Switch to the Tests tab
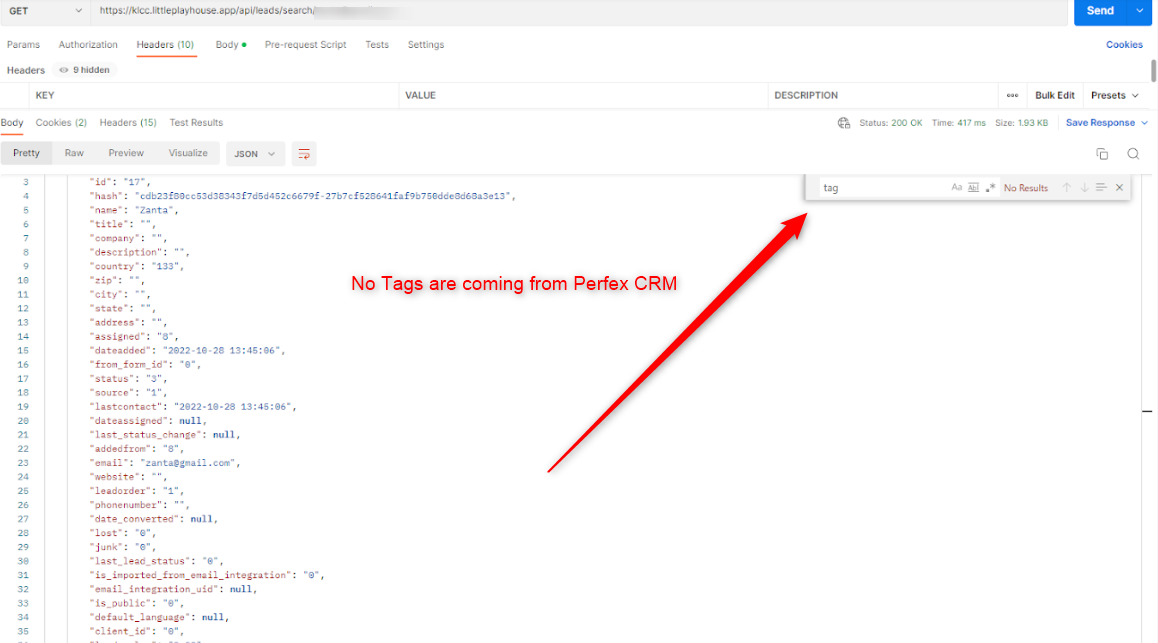Screen dimensions: 1158x643 coord(377,44)
